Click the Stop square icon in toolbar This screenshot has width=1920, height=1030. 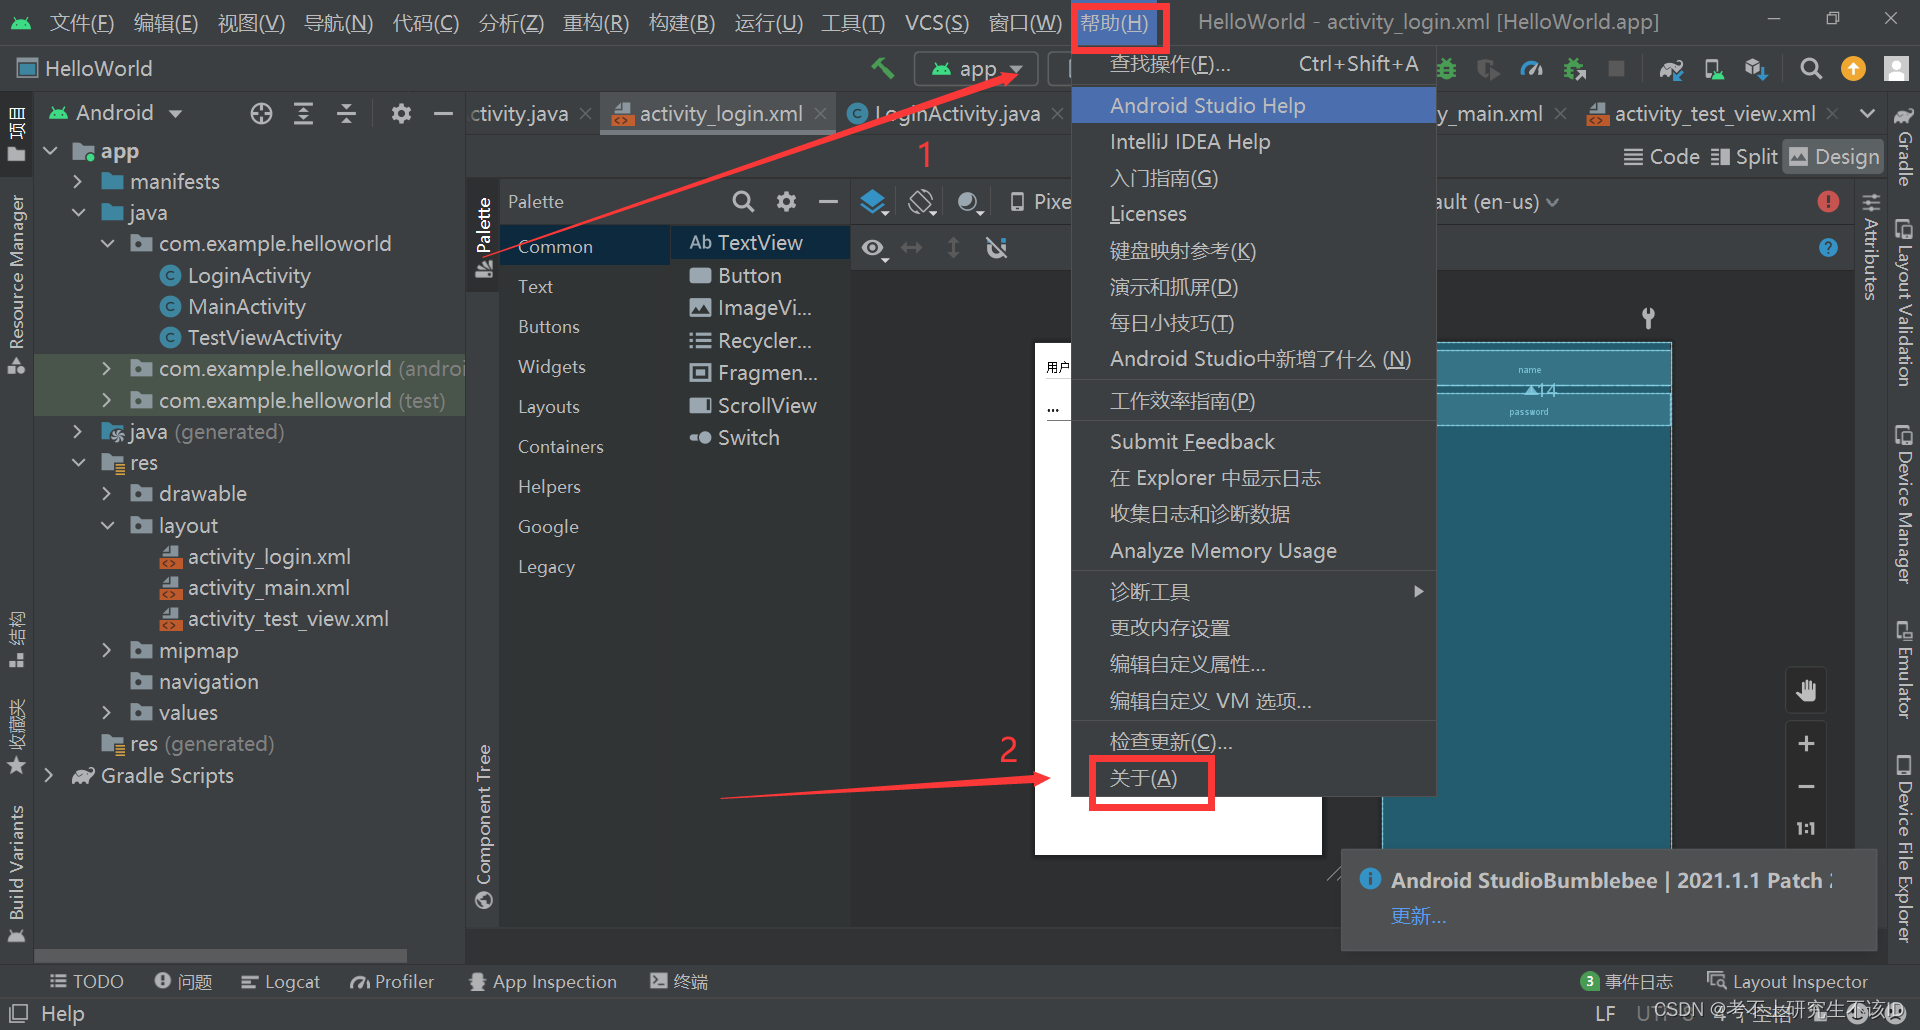pos(1616,68)
